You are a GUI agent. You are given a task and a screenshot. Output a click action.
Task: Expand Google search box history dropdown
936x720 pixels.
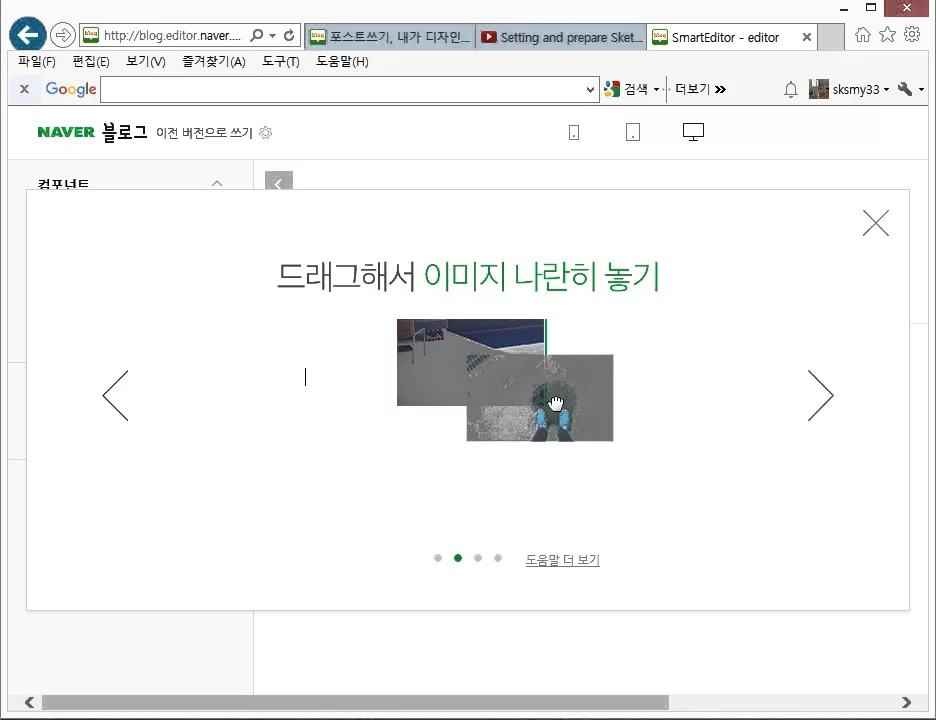[x=590, y=90]
